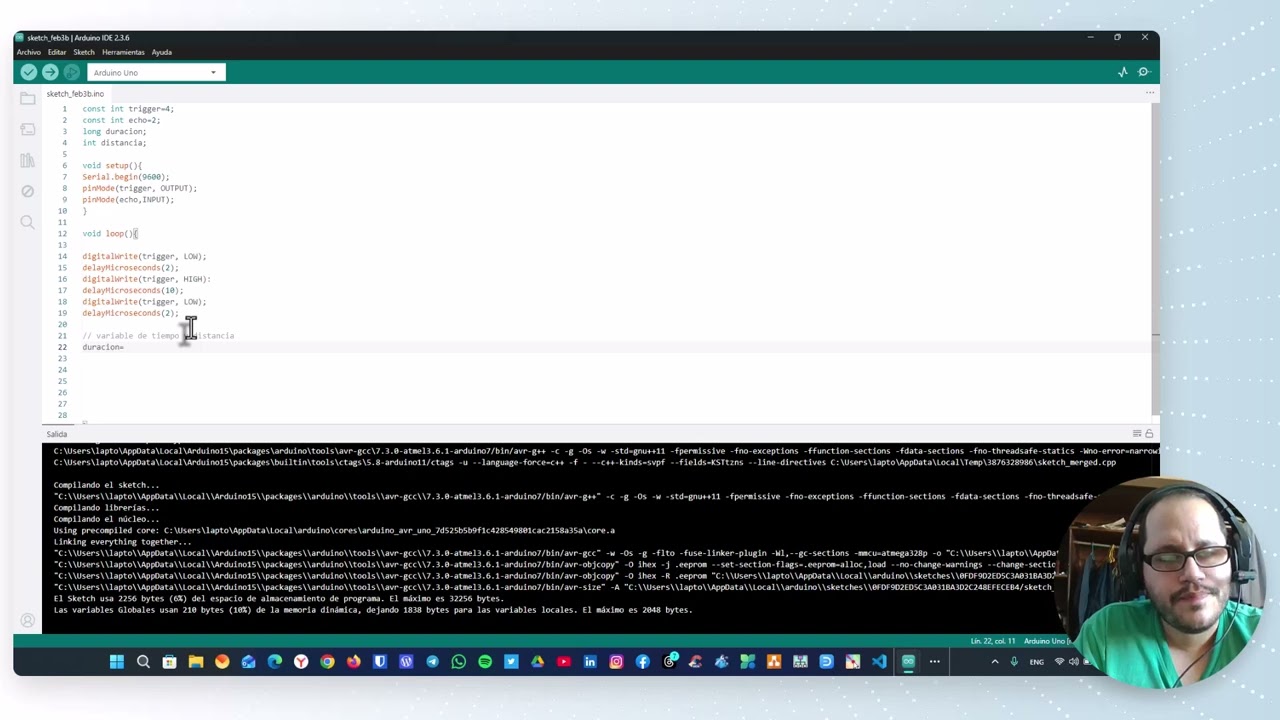Click the Upload arrow button
1280x720 pixels.
pos(50,72)
